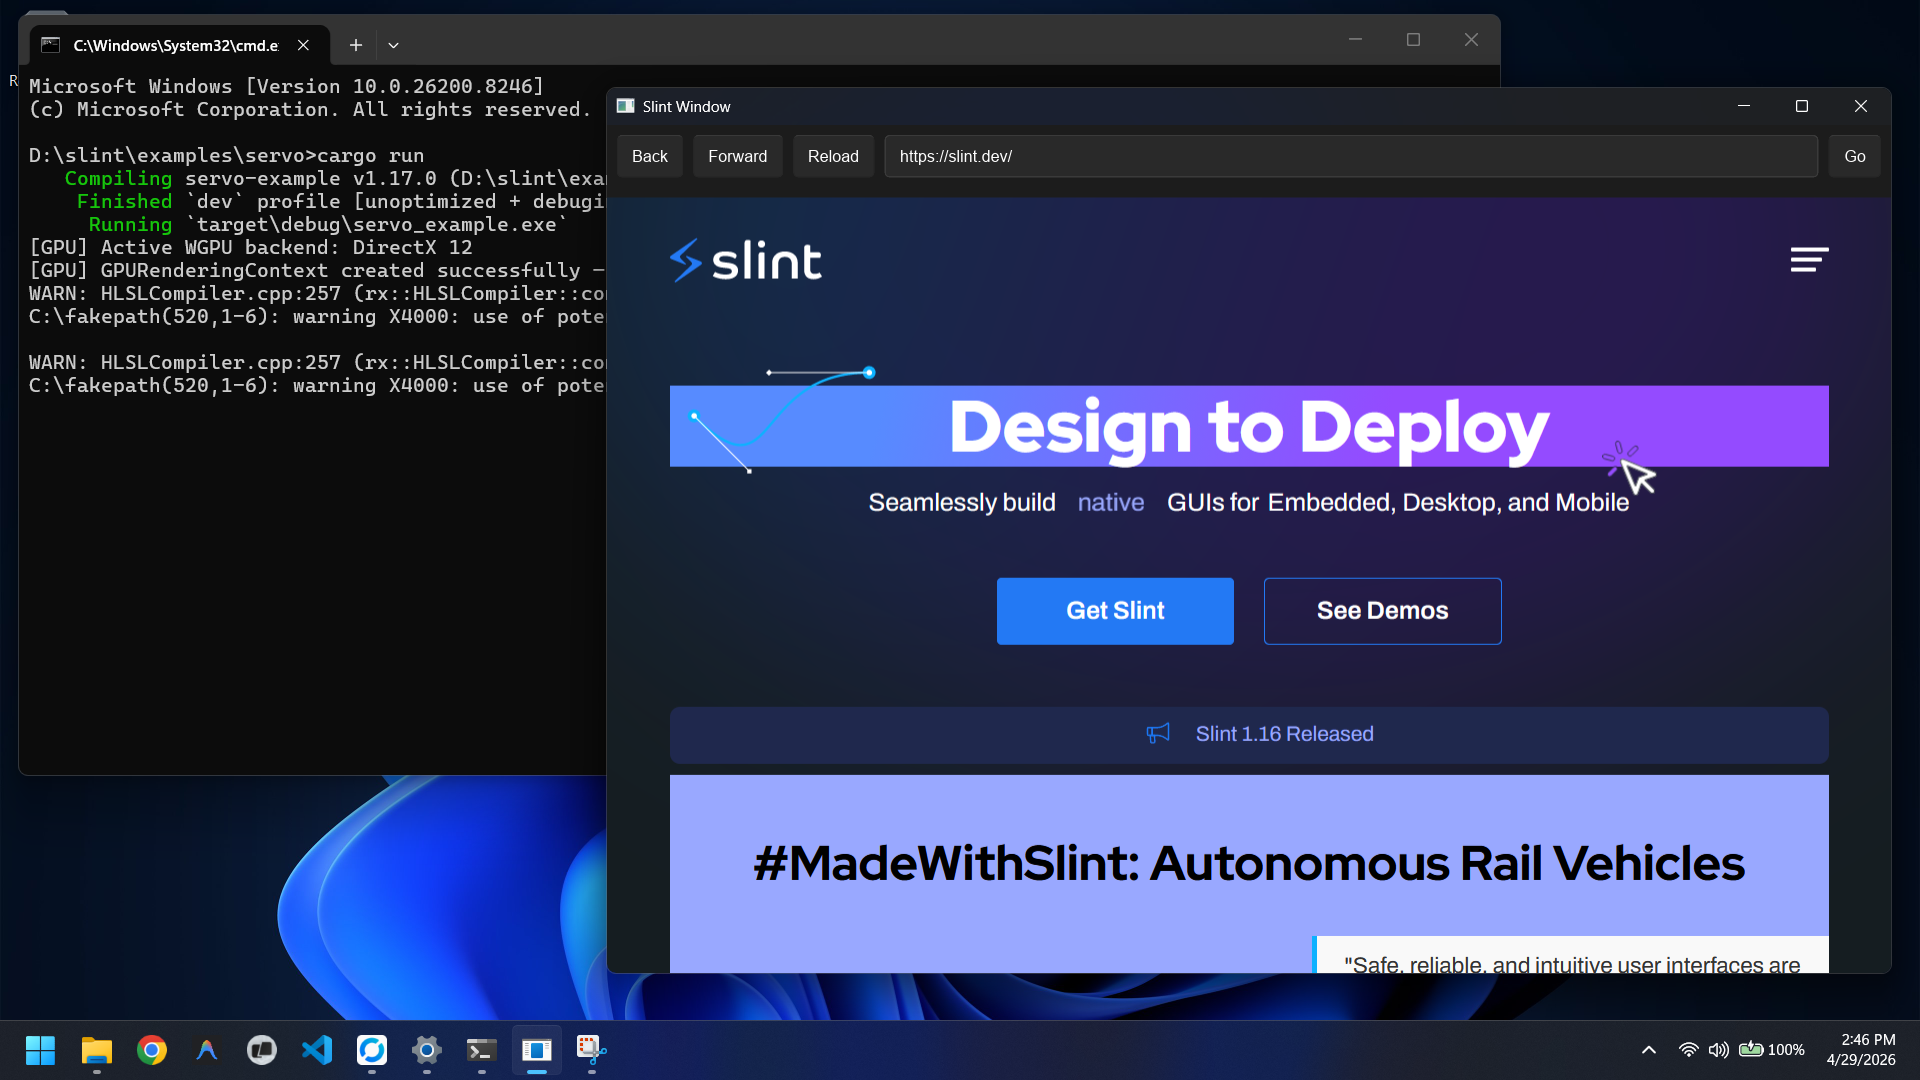The image size is (1920, 1080).
Task: Click the See Demos button
Action: point(1383,611)
